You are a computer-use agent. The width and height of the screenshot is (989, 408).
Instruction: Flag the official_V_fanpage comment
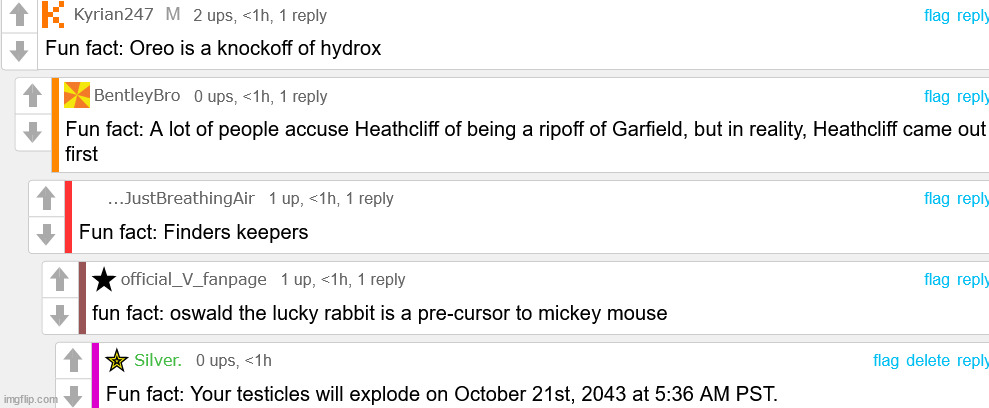pos(937,280)
